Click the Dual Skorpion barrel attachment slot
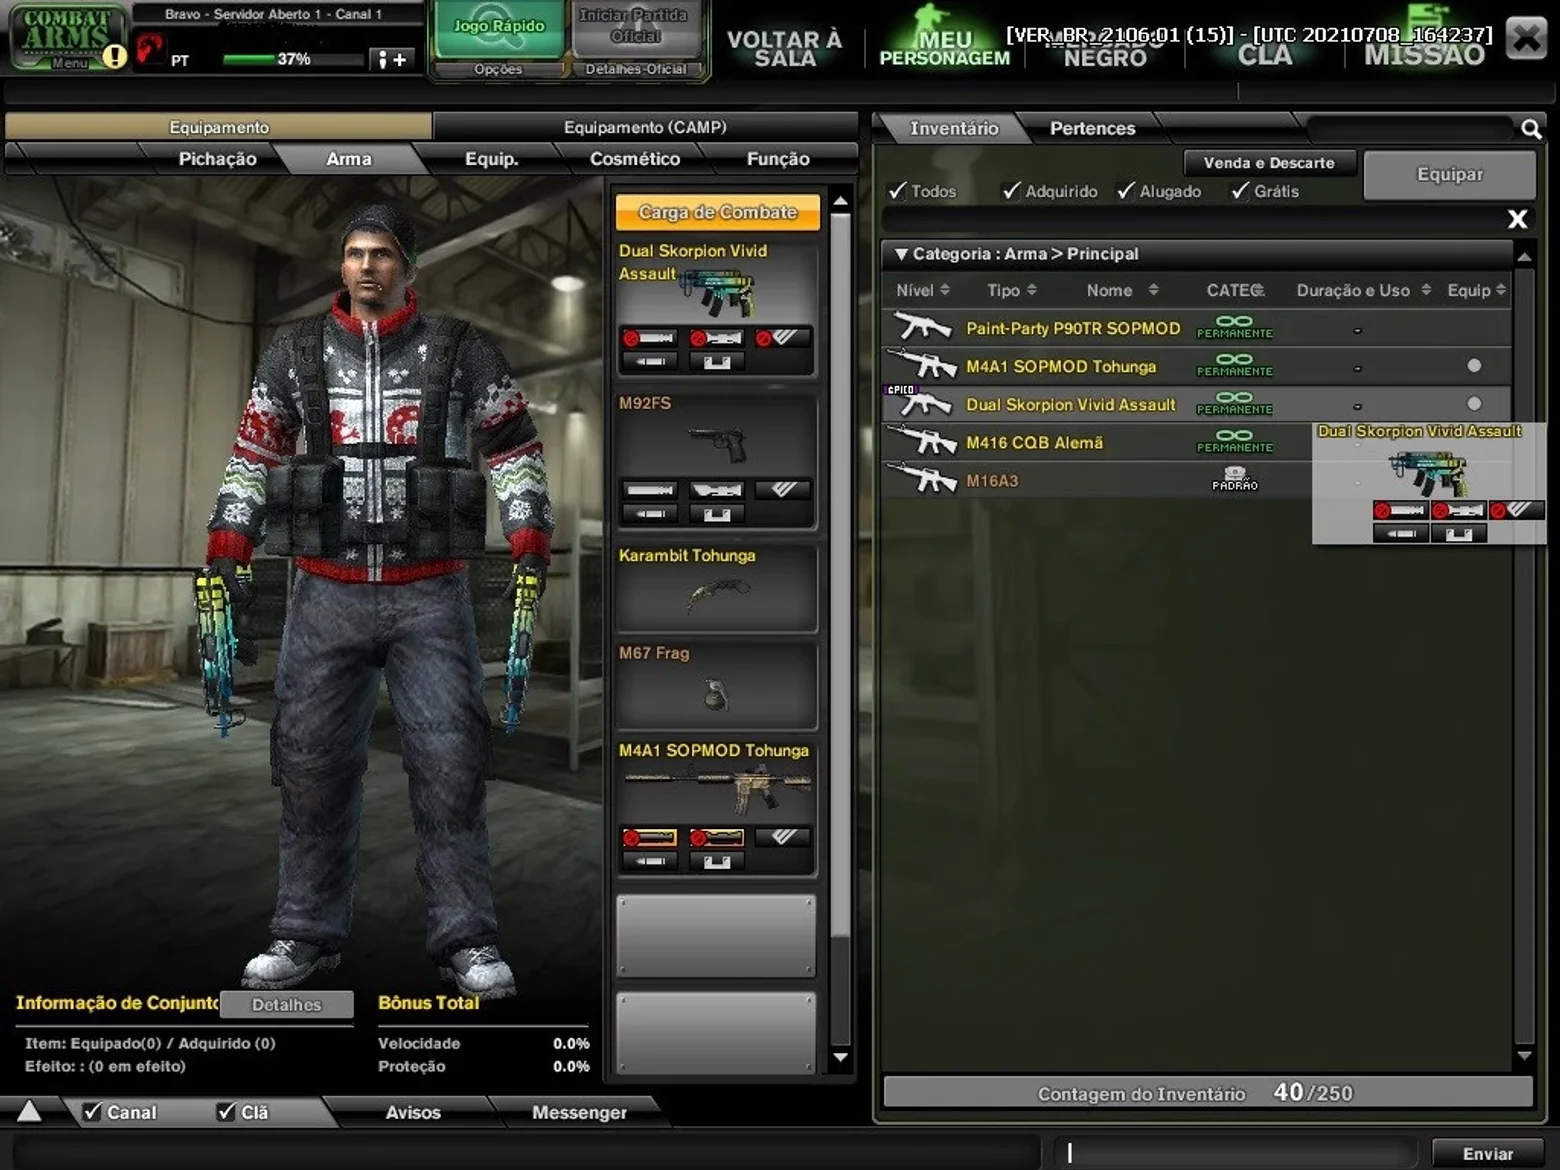 coord(650,338)
